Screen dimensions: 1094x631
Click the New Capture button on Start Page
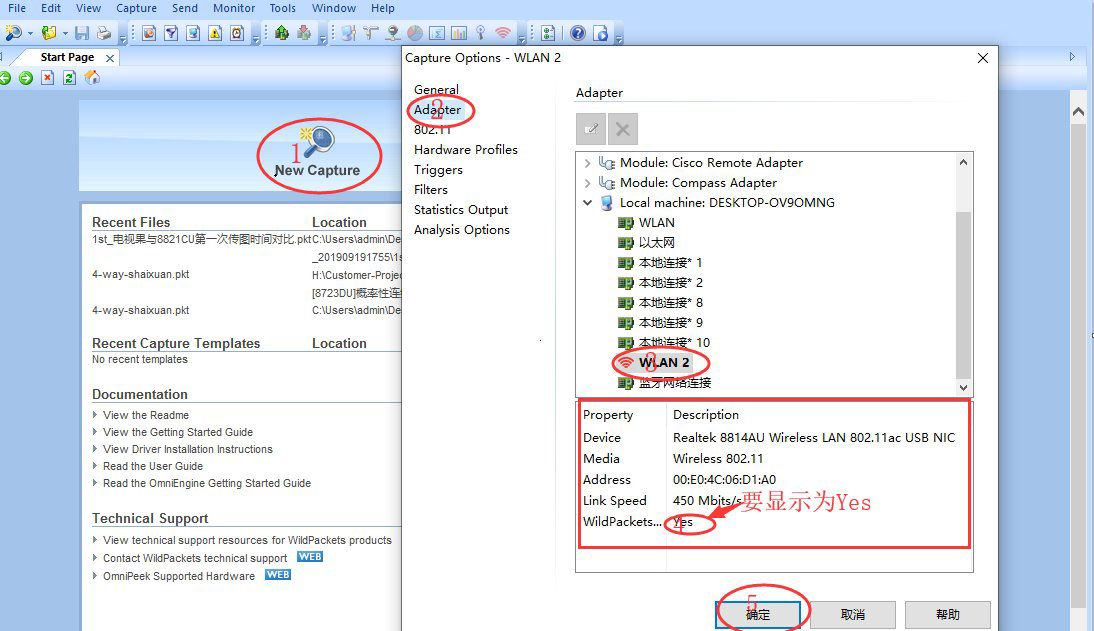tap(317, 153)
